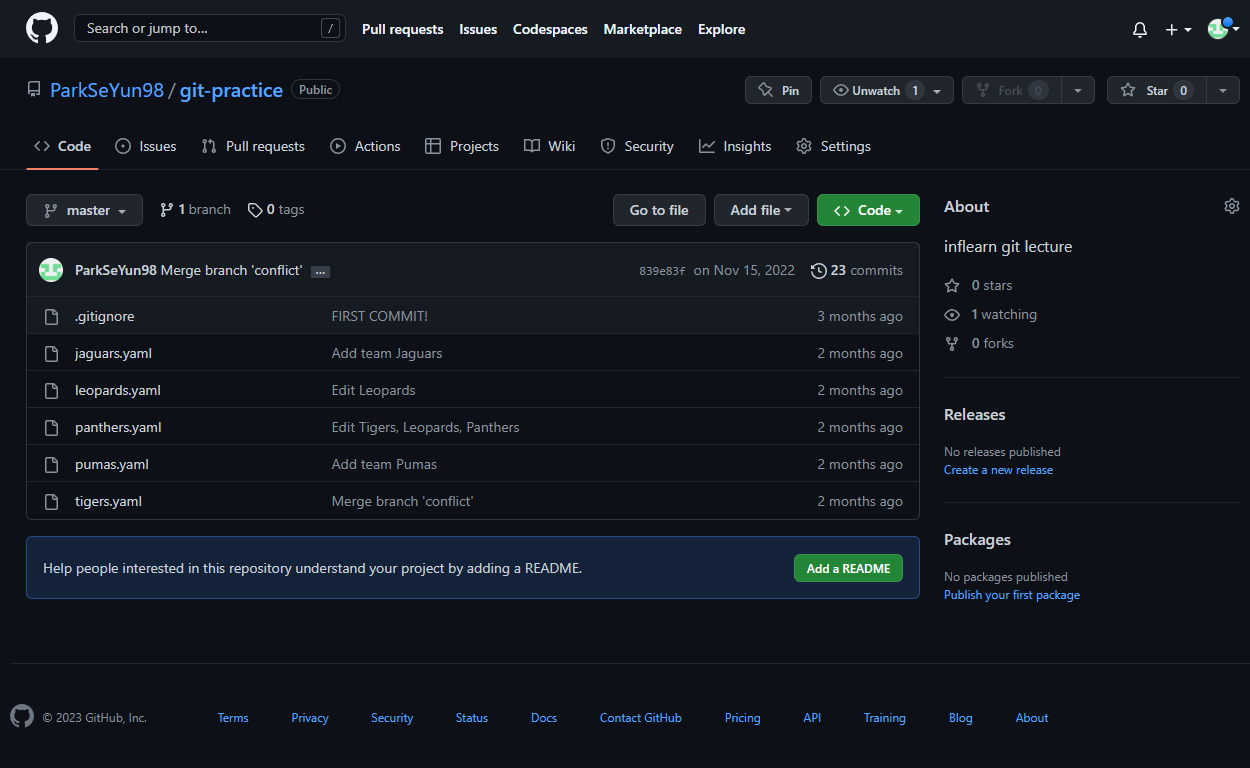
Task: Open the GitHub logo homepage
Action: point(42,28)
